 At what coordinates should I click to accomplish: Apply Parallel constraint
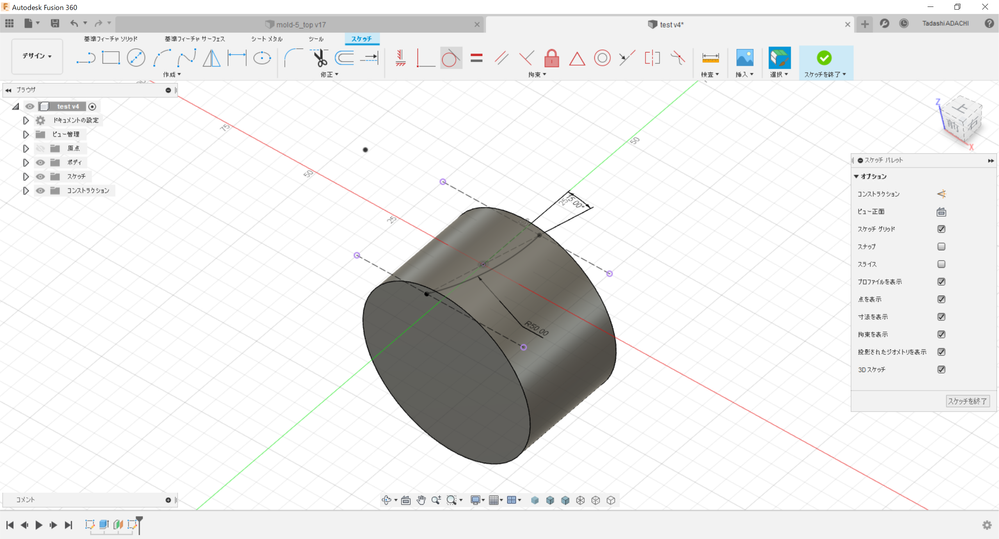[501, 58]
